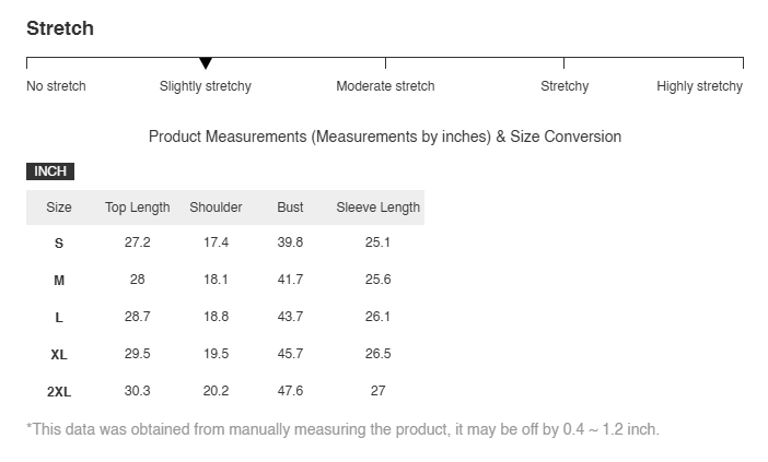The image size is (768, 462).
Task: Click the 'Sleeve Length' column header
Action: [x=378, y=208]
